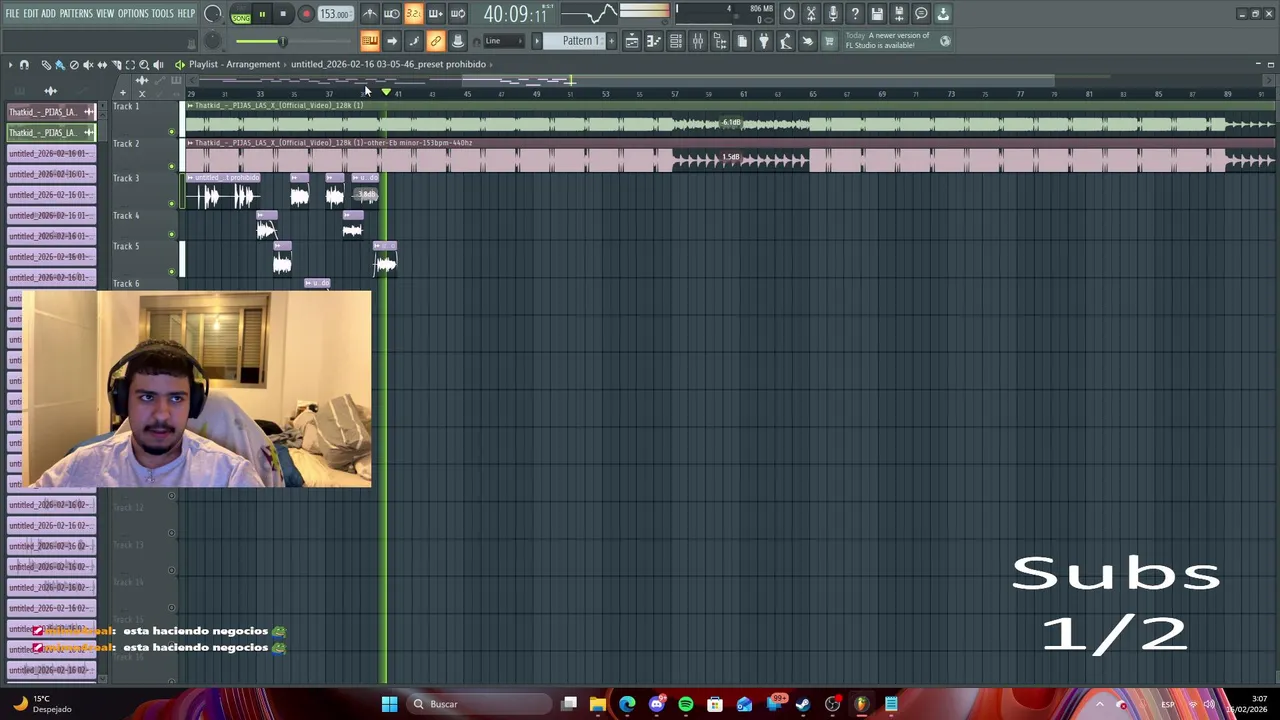Open the project picker copy icon
1280x720 pixels.
(742, 41)
